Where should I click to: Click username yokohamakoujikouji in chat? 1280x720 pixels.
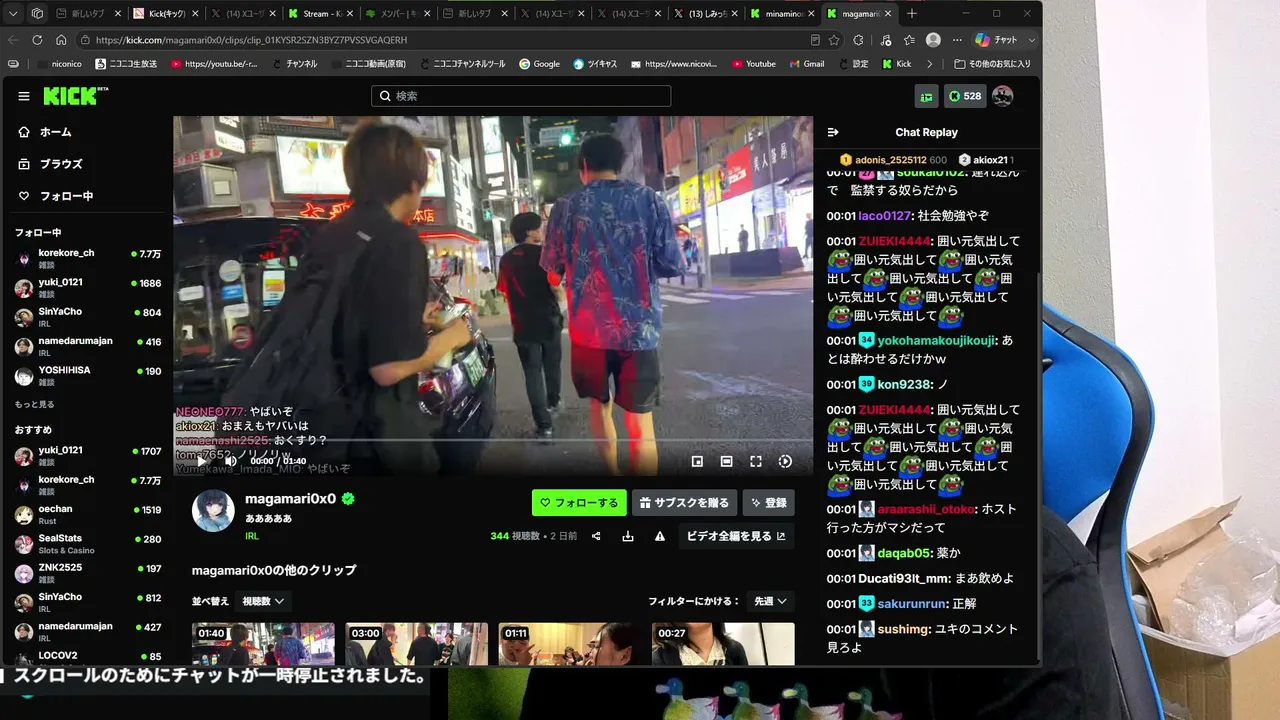pyautogui.click(x=936, y=340)
